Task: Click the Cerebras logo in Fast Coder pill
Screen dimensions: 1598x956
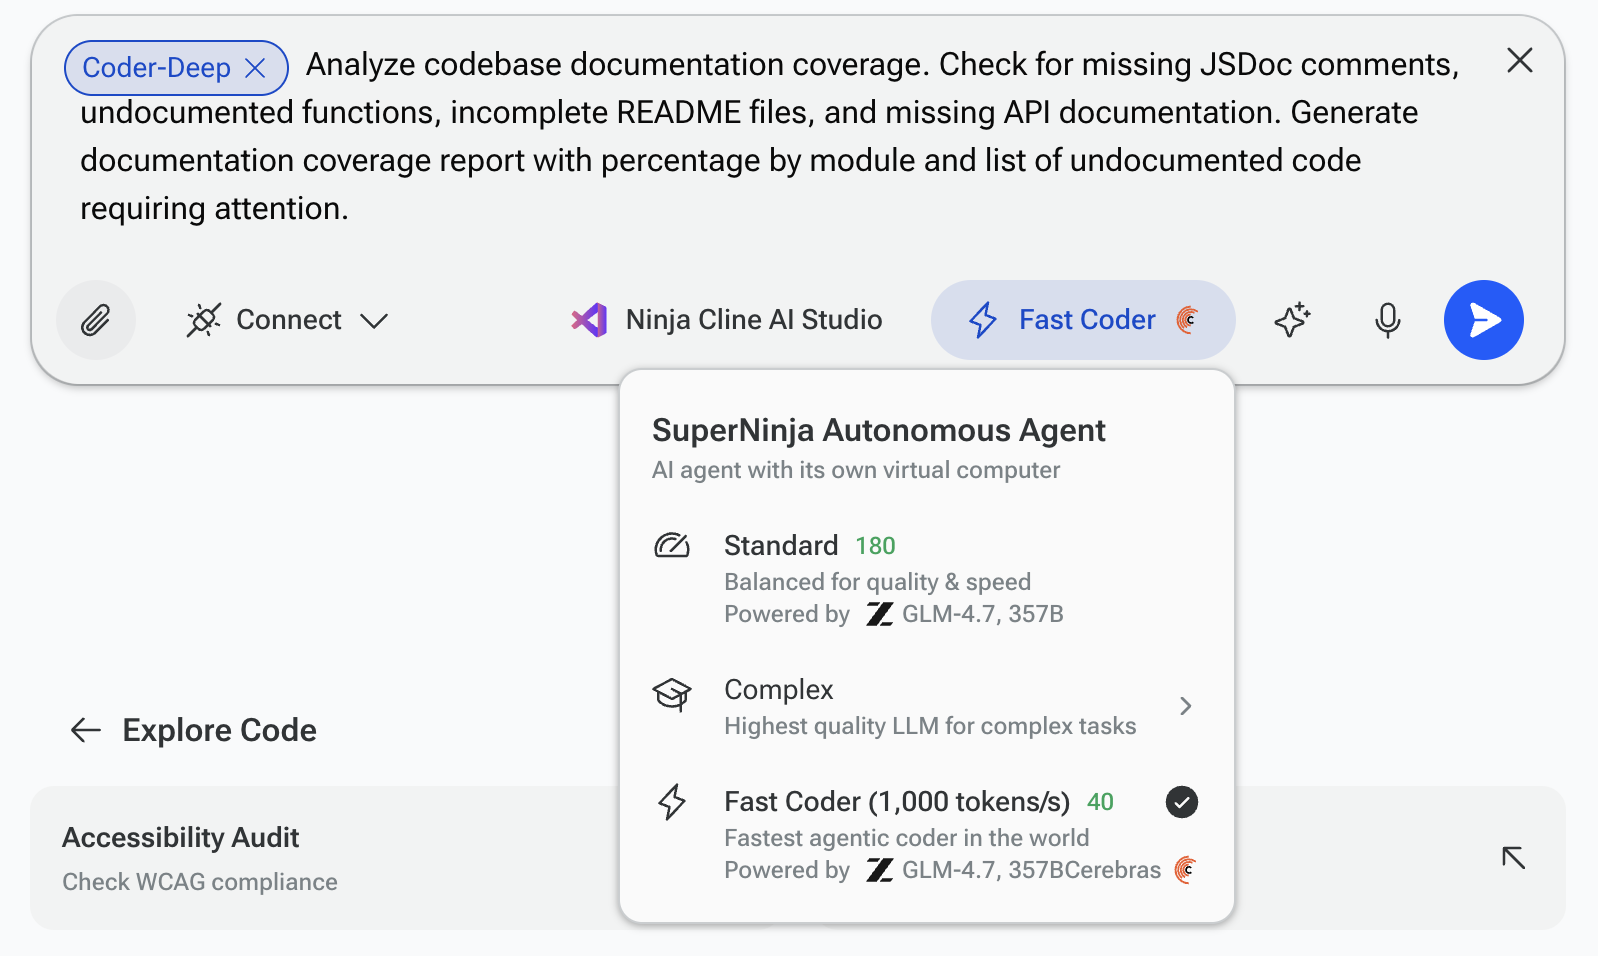Action: point(1188,320)
